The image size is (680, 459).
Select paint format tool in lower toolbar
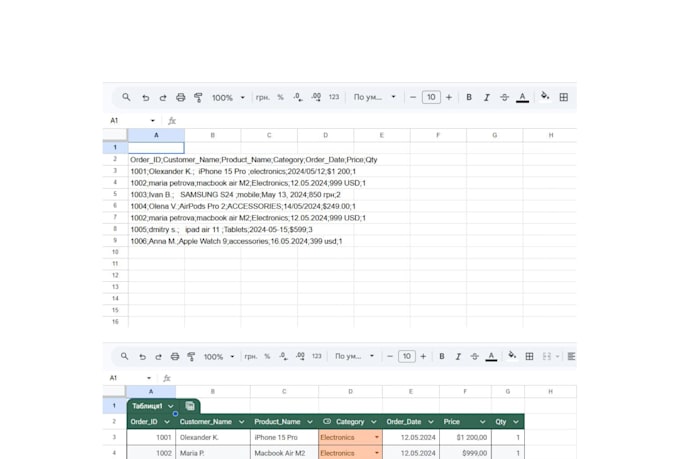pos(191,357)
